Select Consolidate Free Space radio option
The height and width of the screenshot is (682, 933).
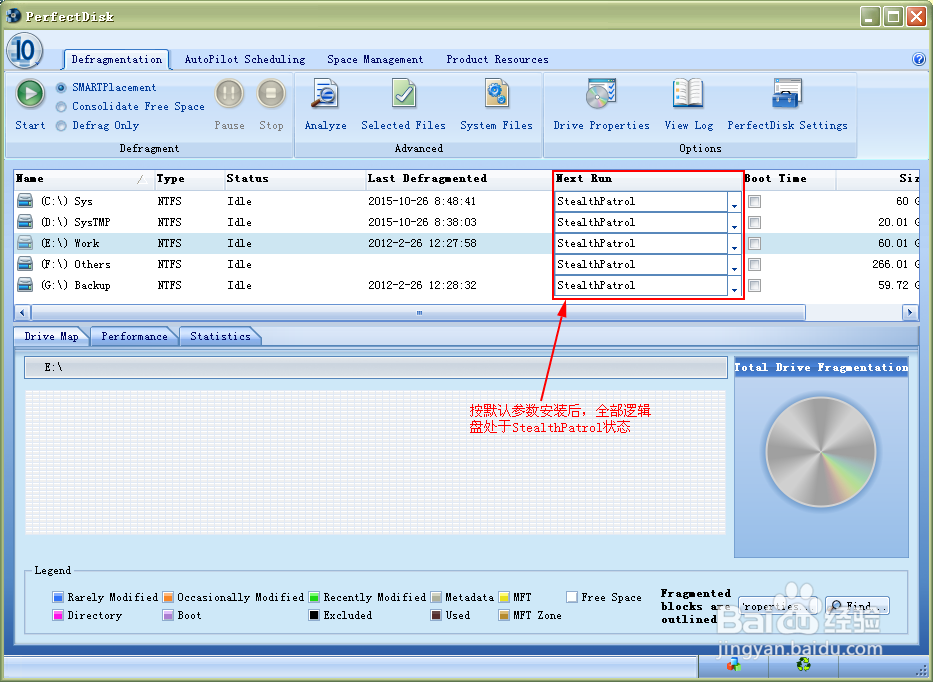tap(61, 107)
